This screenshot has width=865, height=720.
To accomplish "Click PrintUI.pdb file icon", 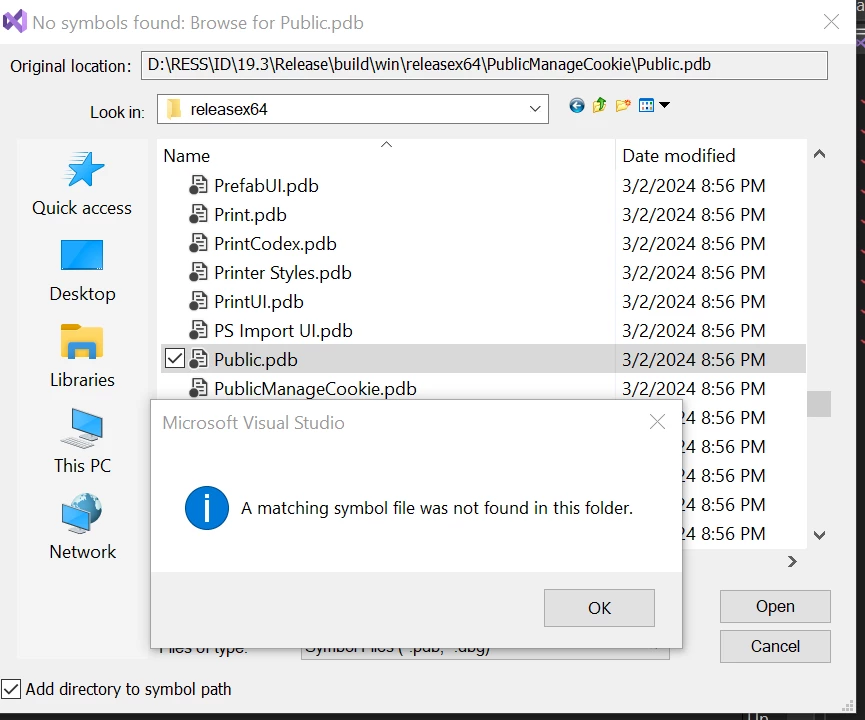I will coord(198,301).
